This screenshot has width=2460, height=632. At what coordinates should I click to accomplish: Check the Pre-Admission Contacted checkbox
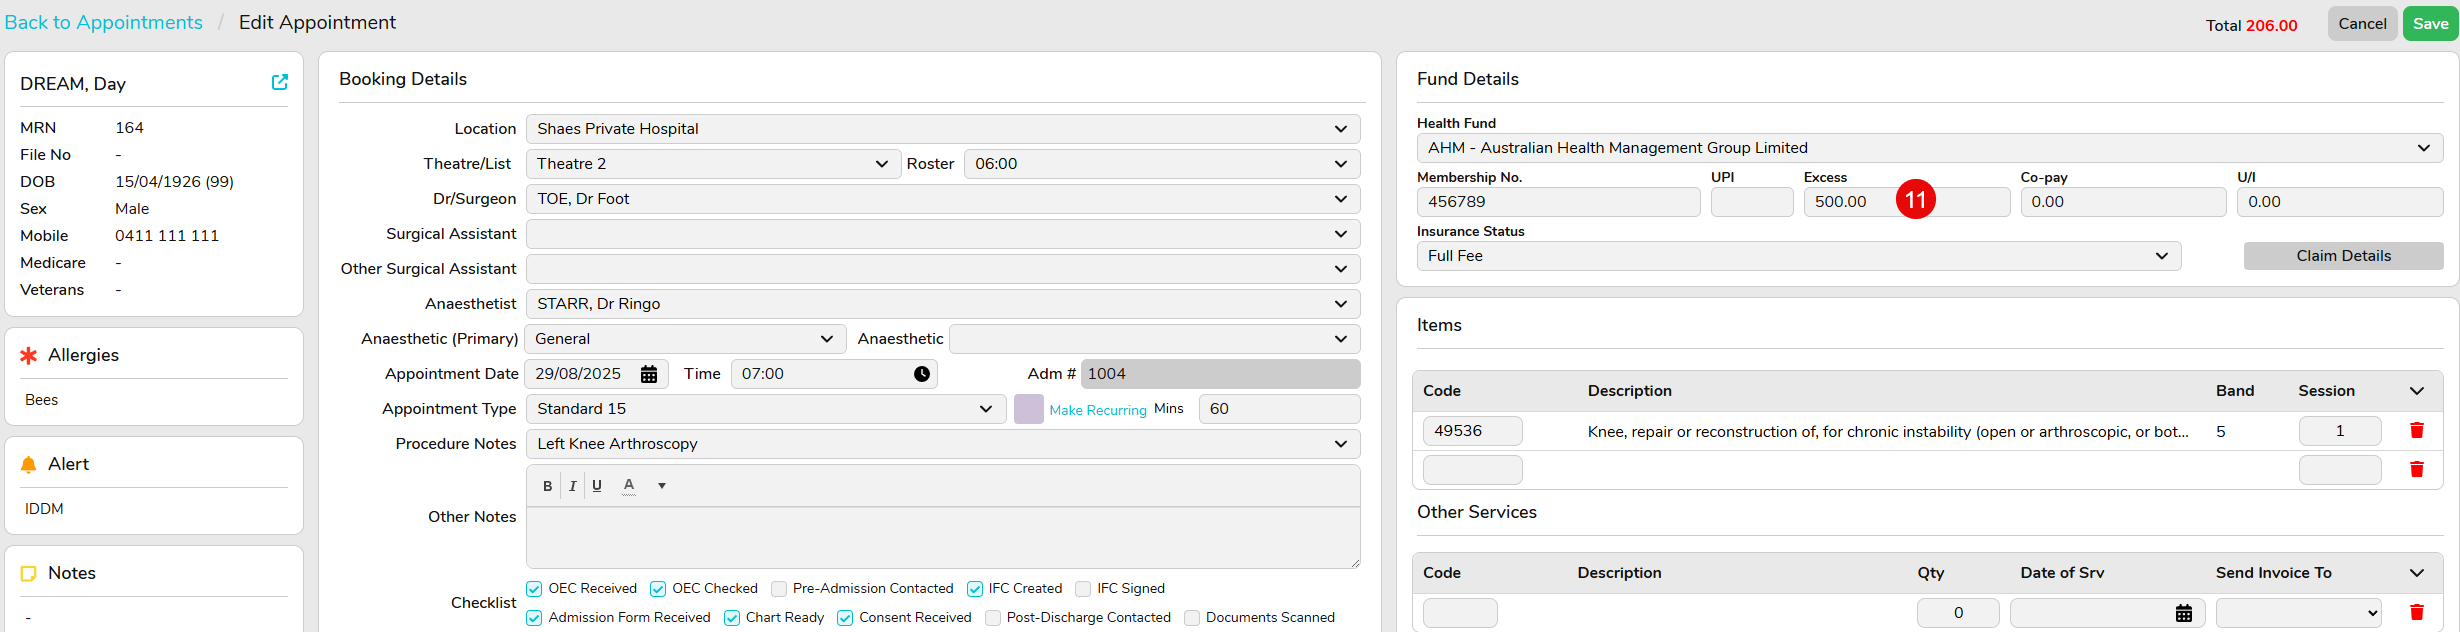779,589
